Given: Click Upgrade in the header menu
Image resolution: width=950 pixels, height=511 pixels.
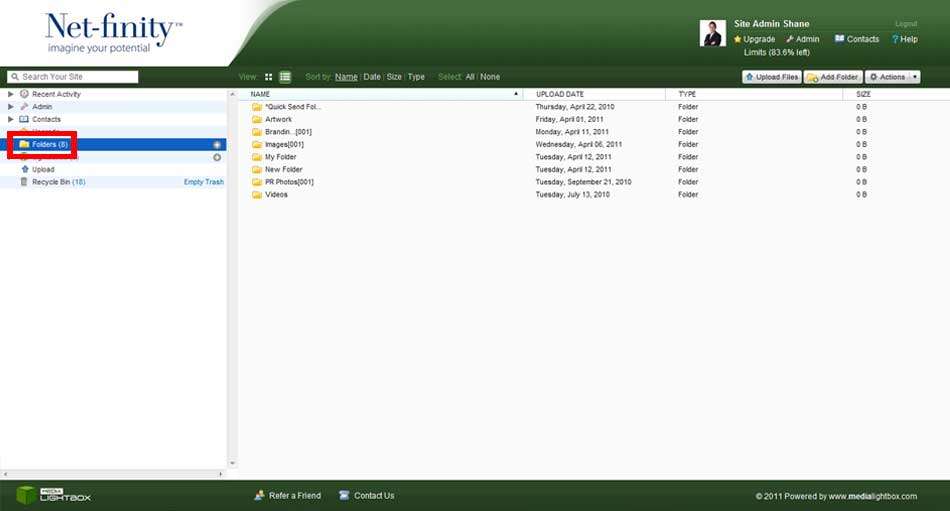Looking at the screenshot, I should pos(755,39).
